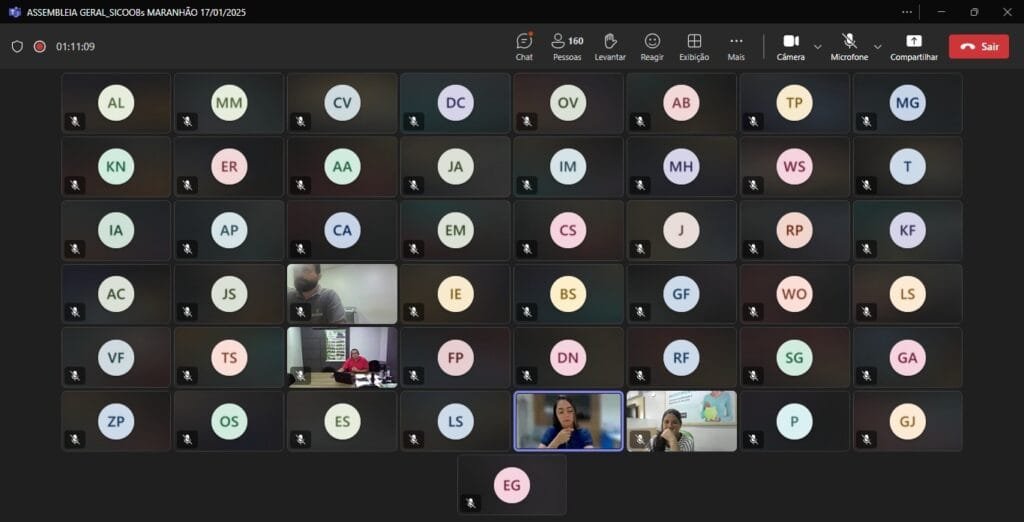This screenshot has width=1024, height=522.
Task: Click the red recording indicator icon
Action: point(40,46)
